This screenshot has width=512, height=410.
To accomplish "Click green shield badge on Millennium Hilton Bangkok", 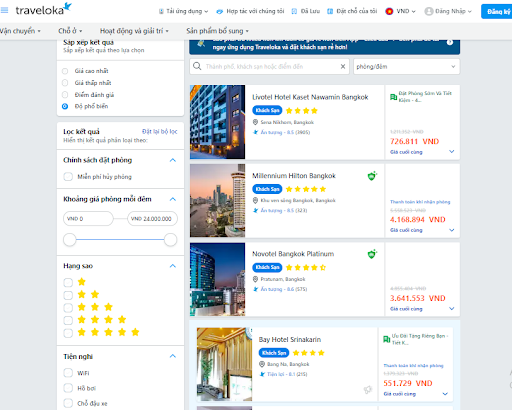I will [x=372, y=176].
